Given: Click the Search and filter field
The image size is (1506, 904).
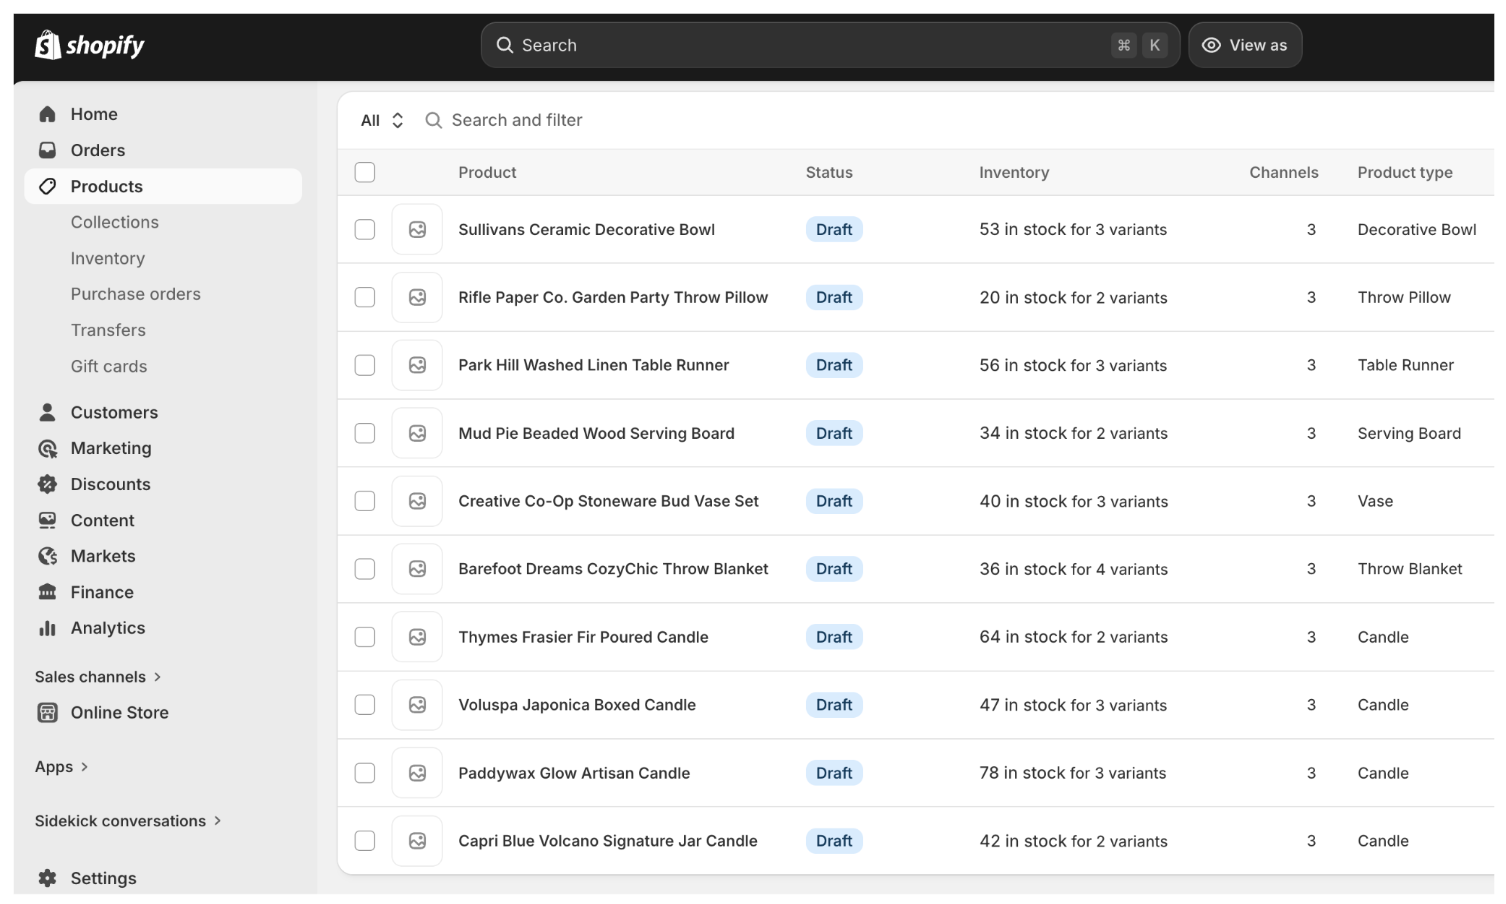Looking at the screenshot, I should [x=517, y=120].
